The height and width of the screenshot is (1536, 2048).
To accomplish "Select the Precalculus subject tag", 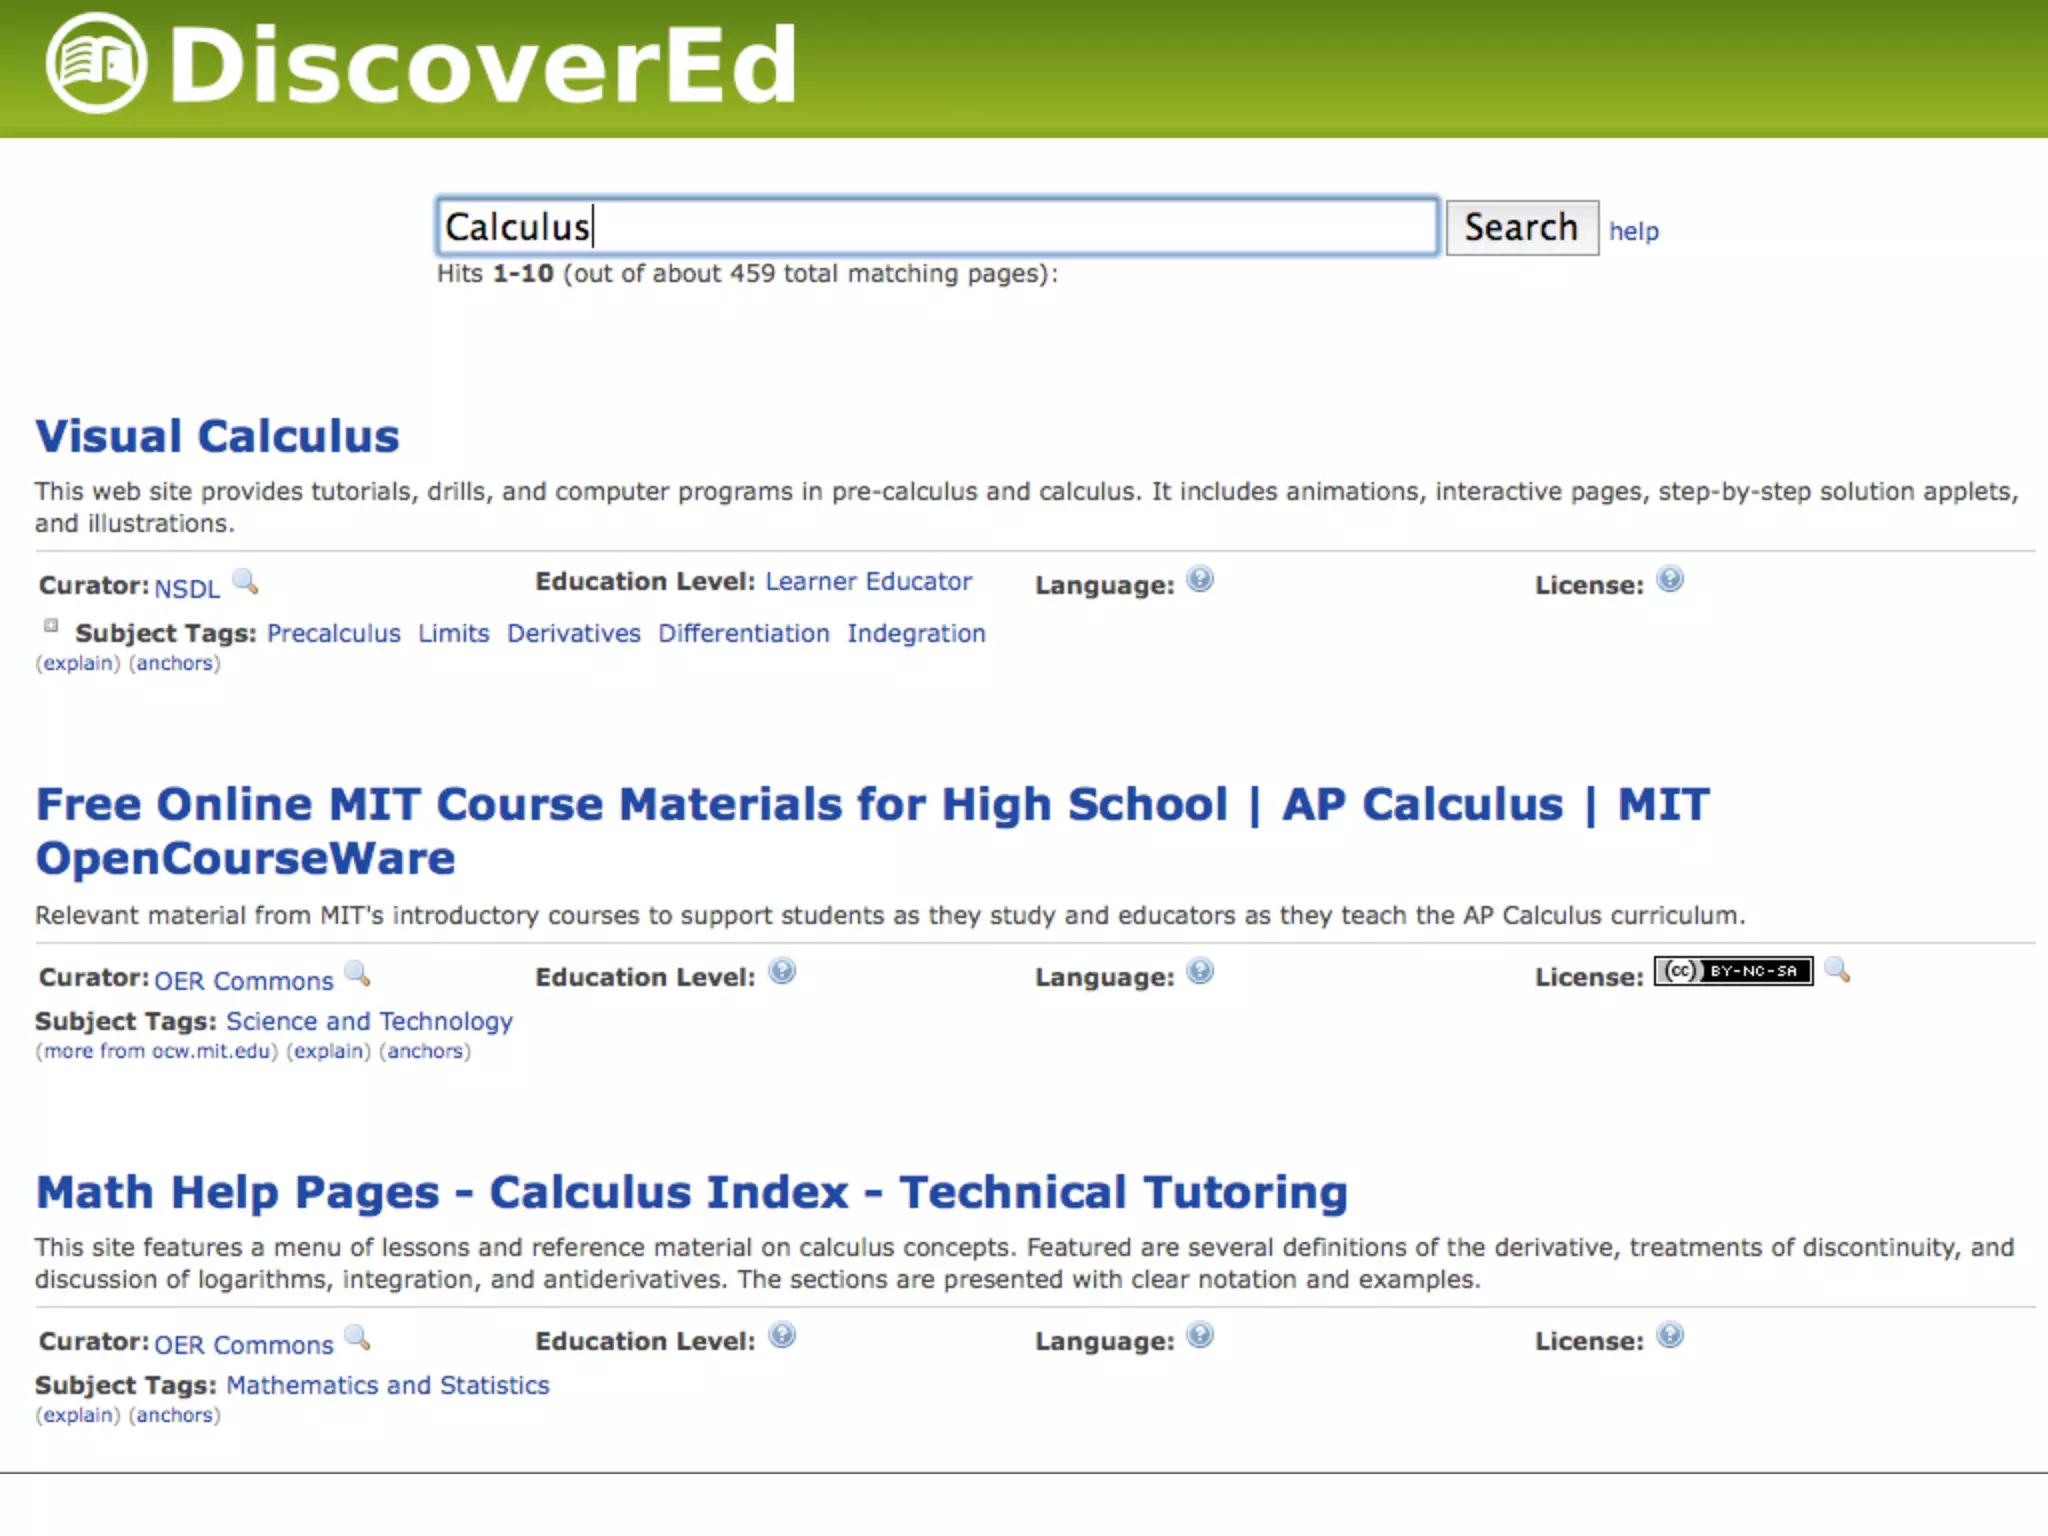I will coord(333,634).
